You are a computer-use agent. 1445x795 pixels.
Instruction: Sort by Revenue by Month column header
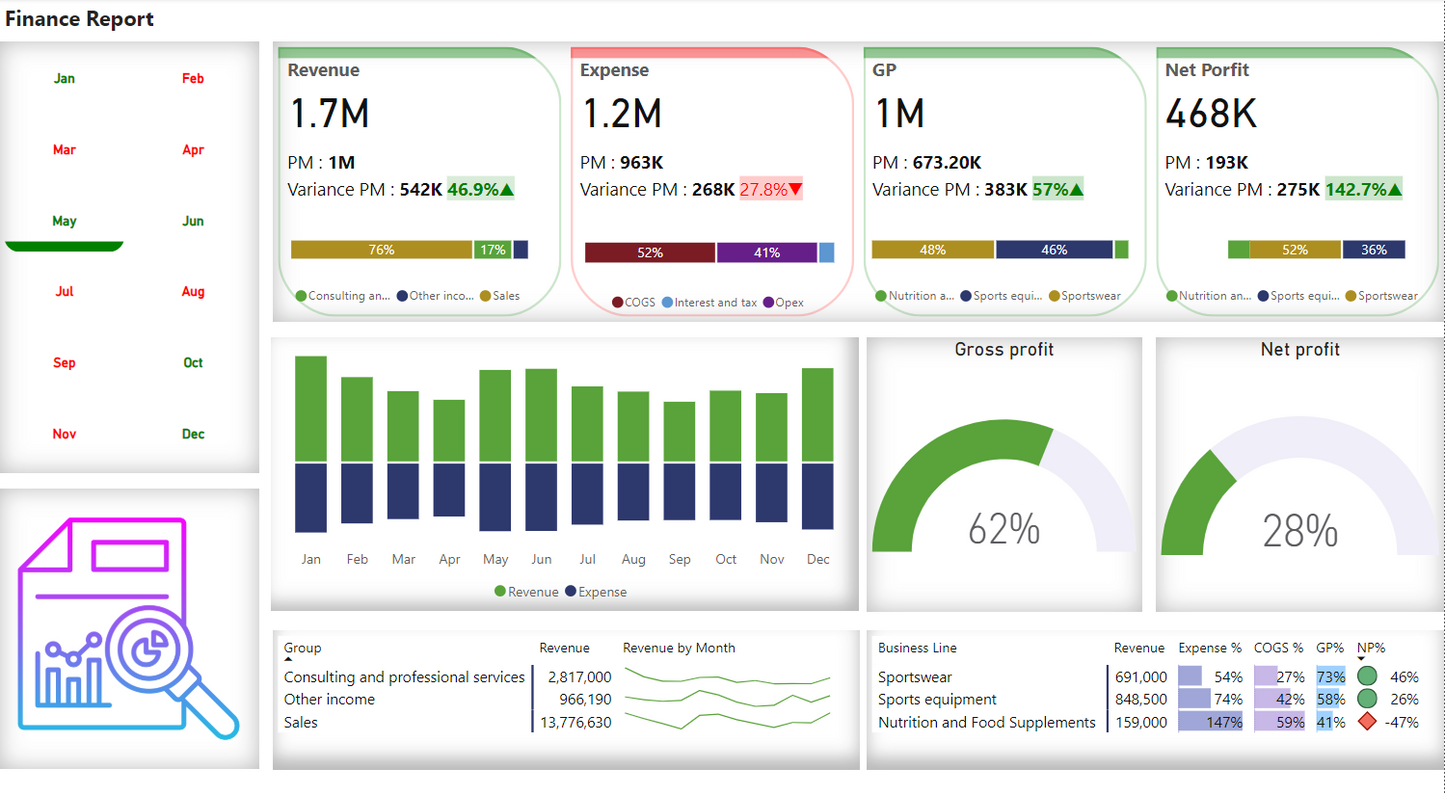click(678, 648)
